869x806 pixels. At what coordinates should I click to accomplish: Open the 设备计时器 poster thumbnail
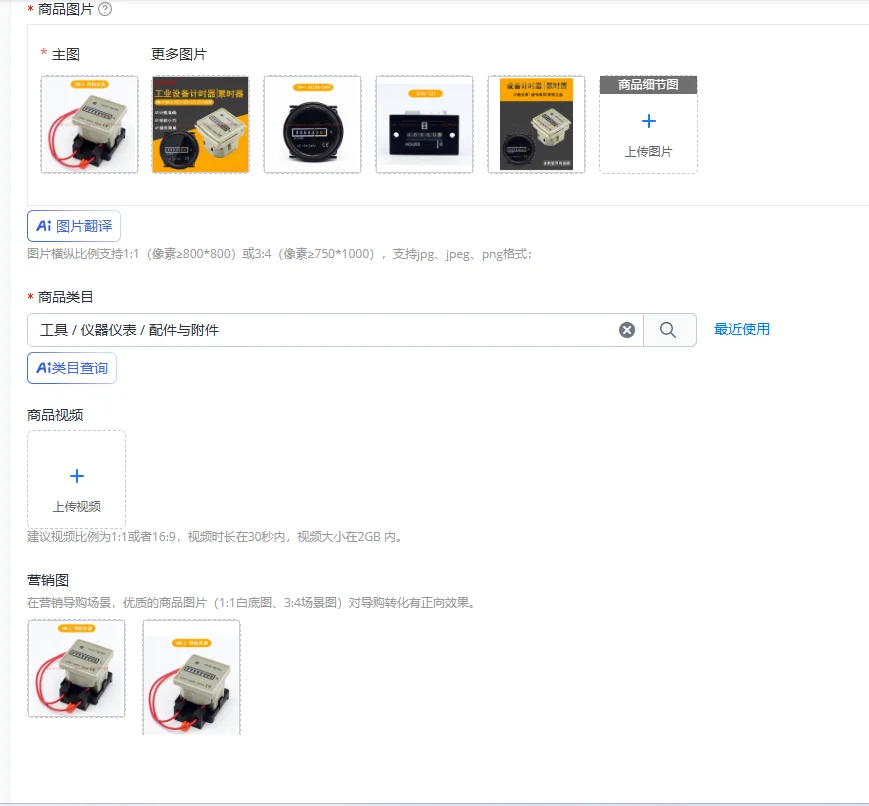pos(536,125)
